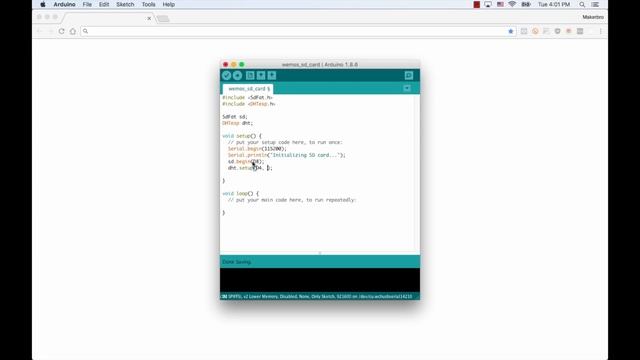The width and height of the screenshot is (640, 360).
Task: Click the rightmost gray square extension icon
Action: [x=580, y=31]
